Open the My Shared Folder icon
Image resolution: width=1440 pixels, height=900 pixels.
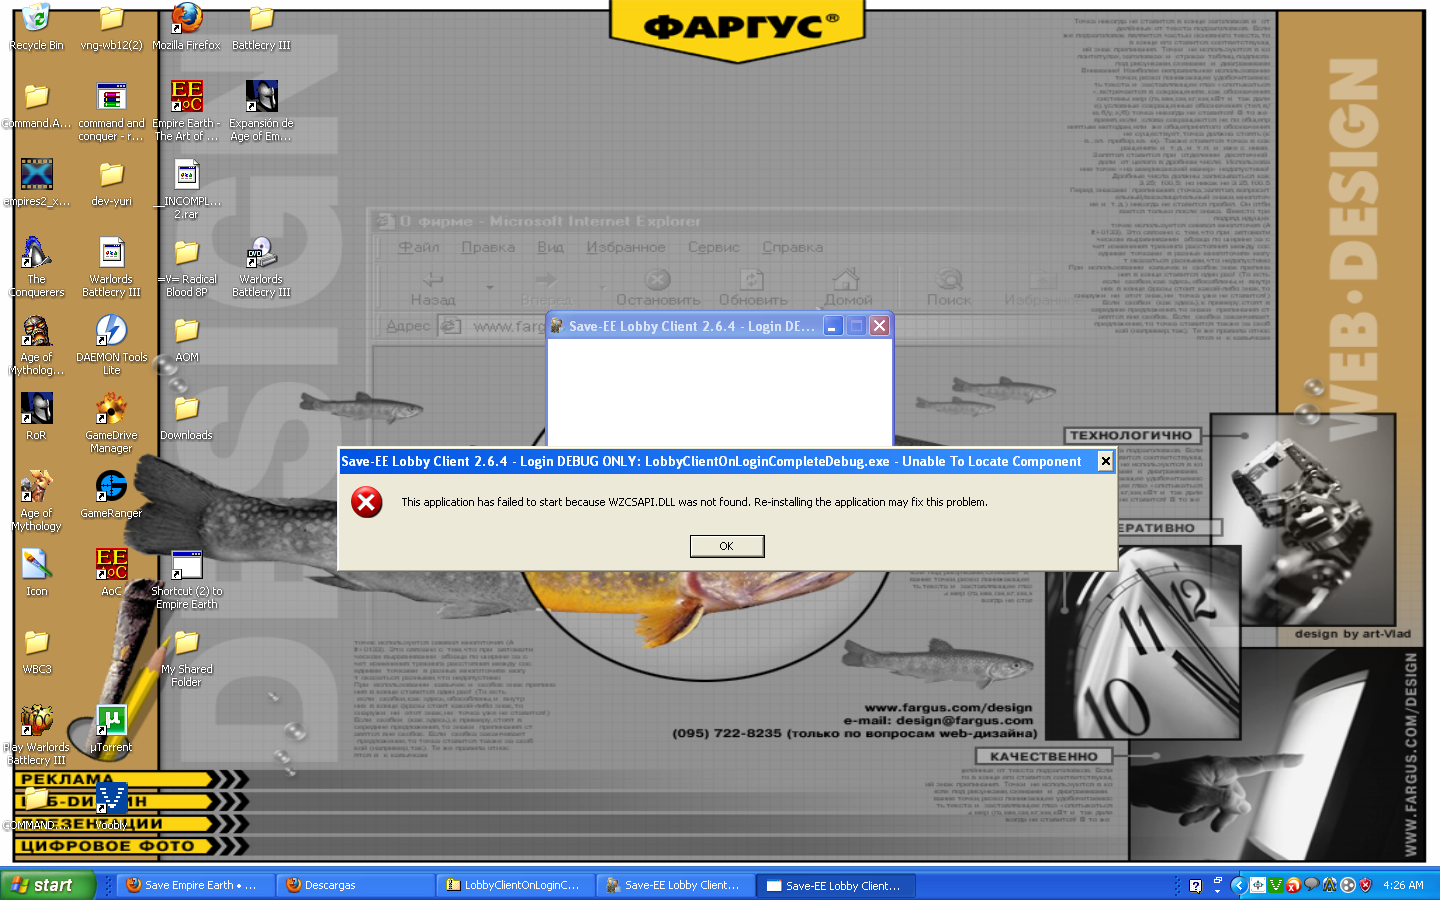(186, 643)
